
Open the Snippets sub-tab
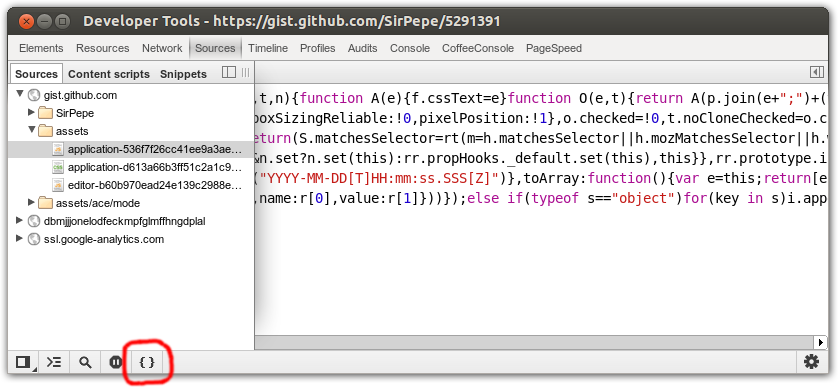point(183,74)
